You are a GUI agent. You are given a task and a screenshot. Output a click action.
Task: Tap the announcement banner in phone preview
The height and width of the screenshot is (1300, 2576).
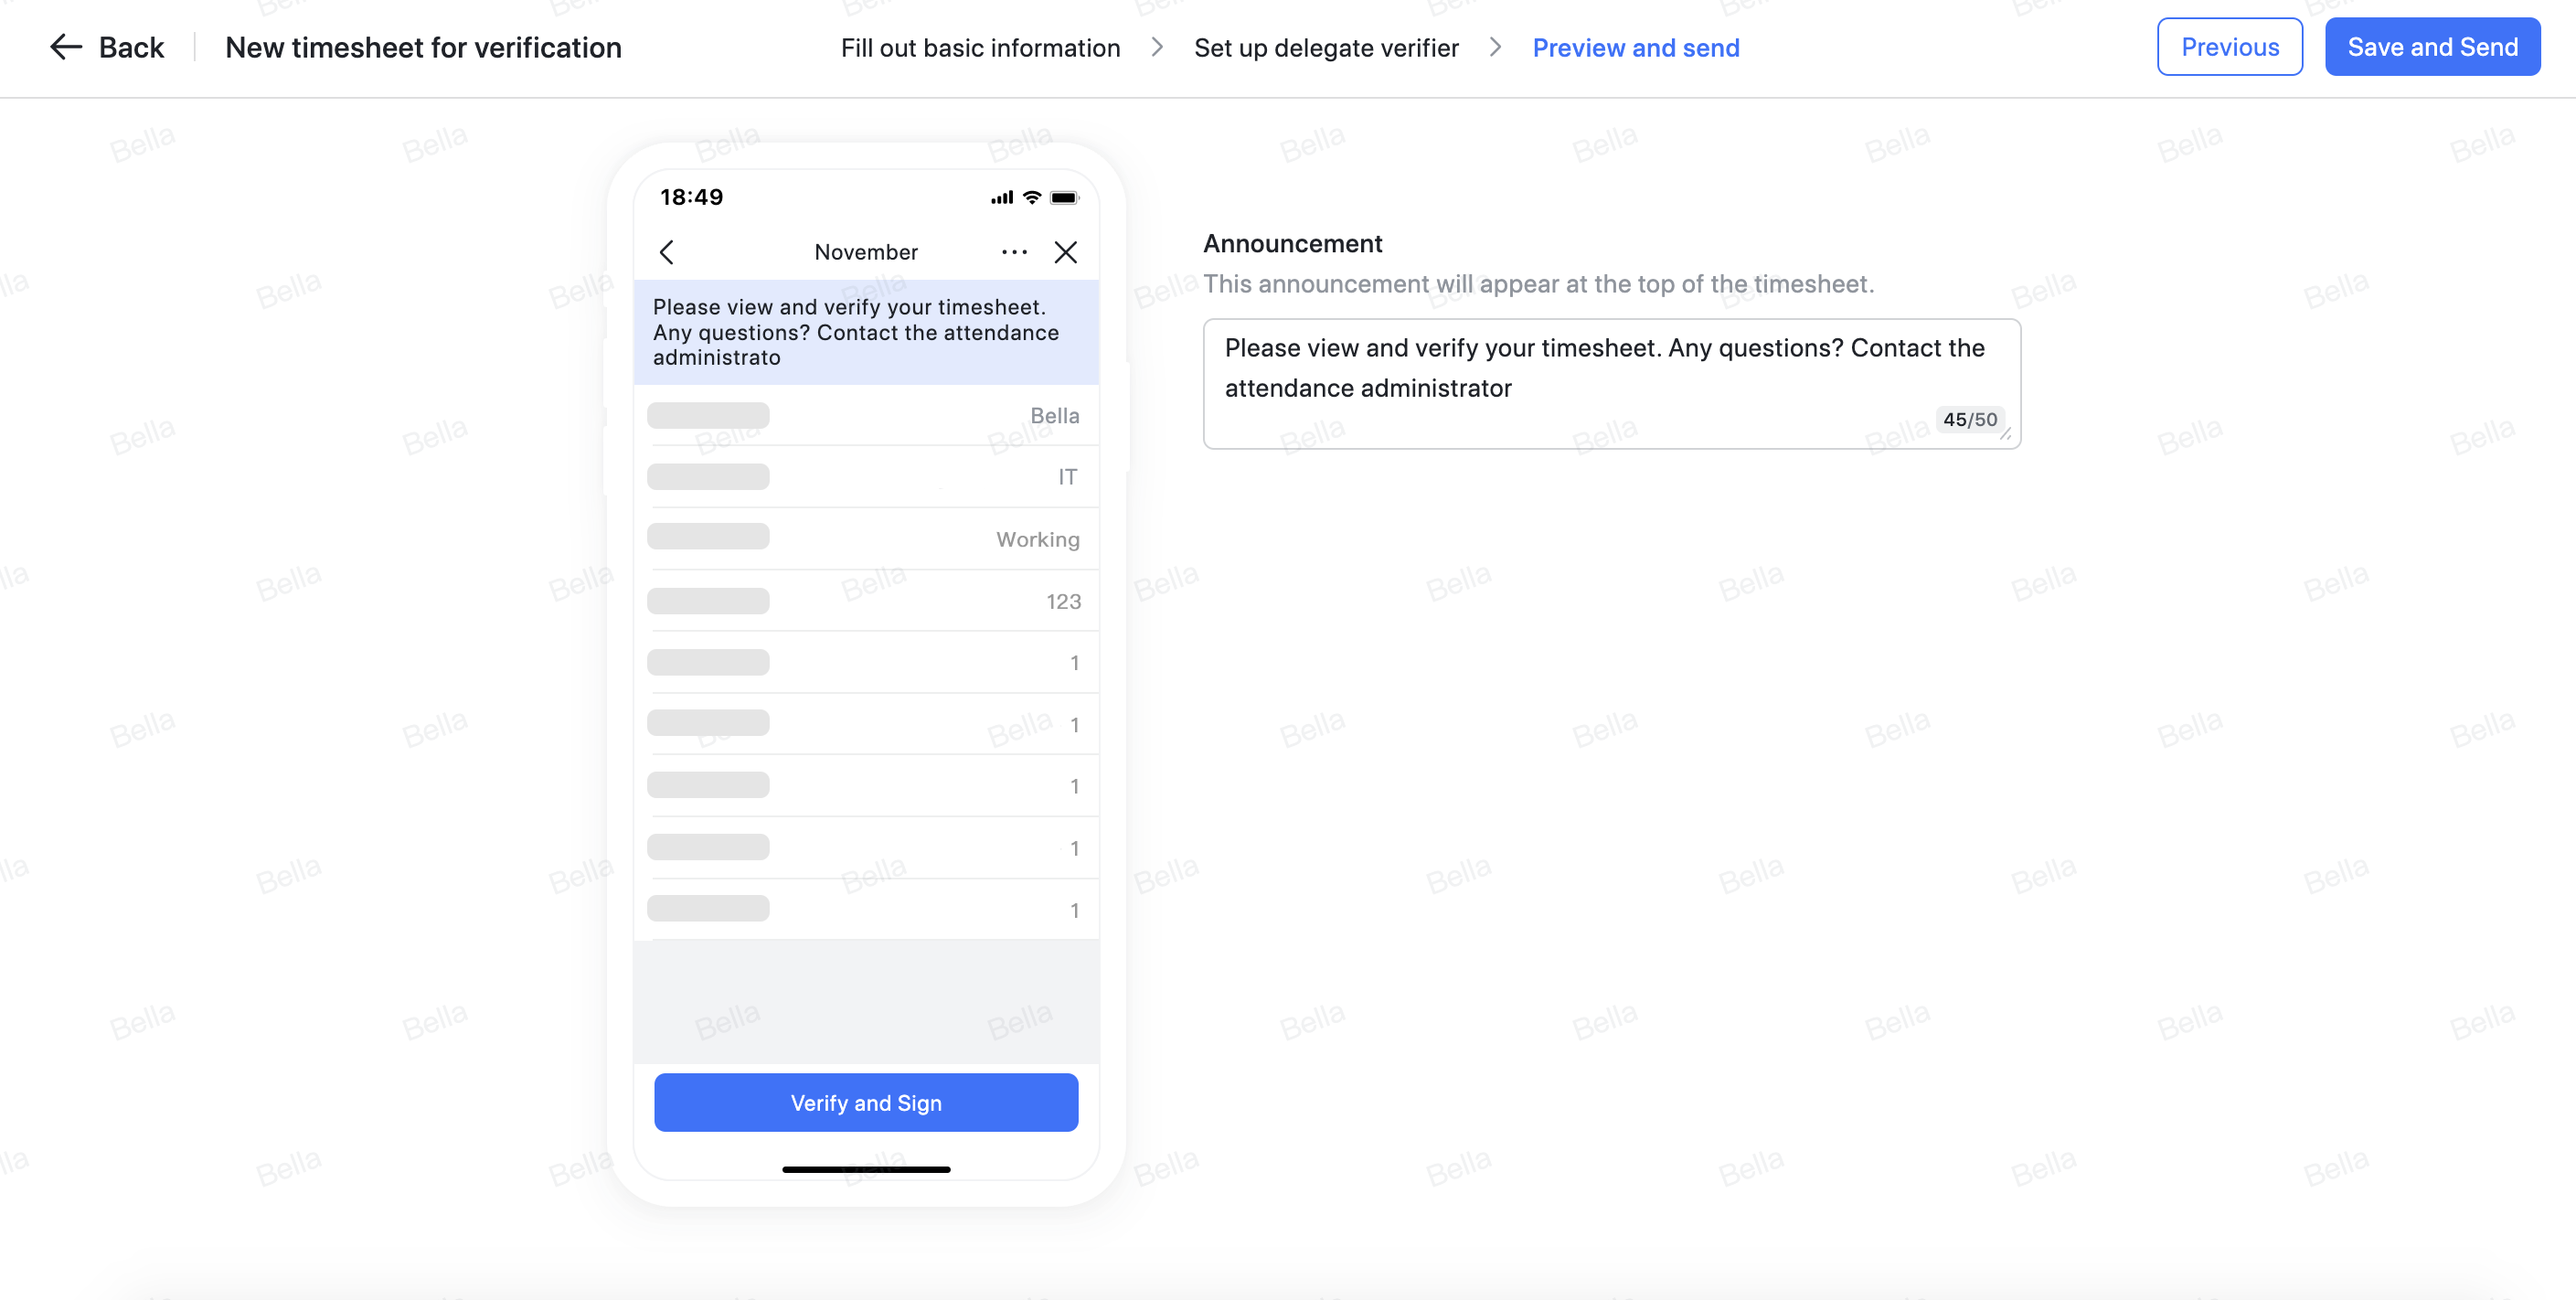coord(865,332)
